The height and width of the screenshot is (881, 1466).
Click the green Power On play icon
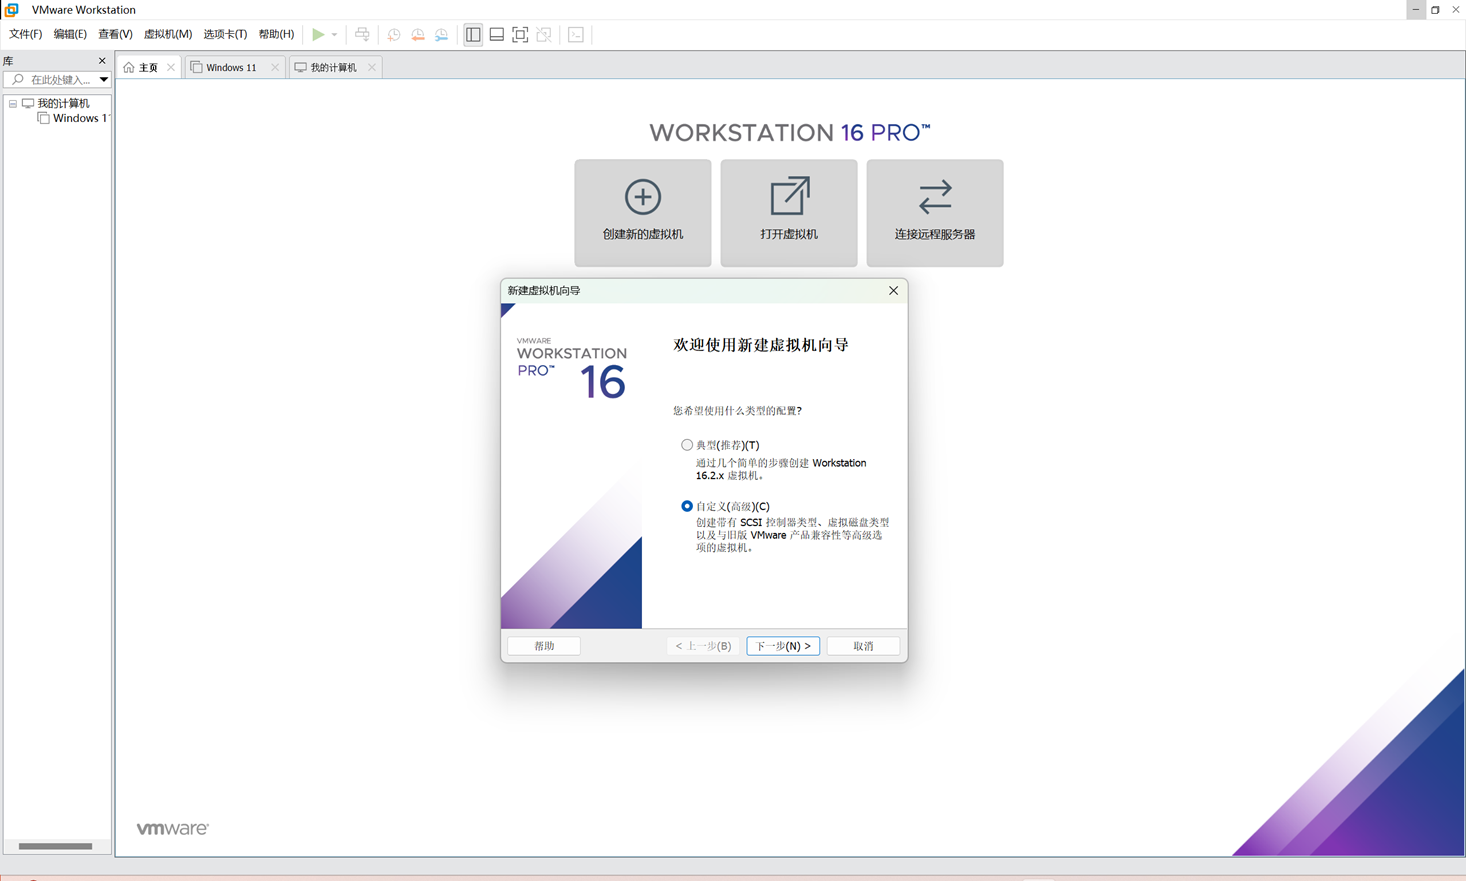[318, 34]
